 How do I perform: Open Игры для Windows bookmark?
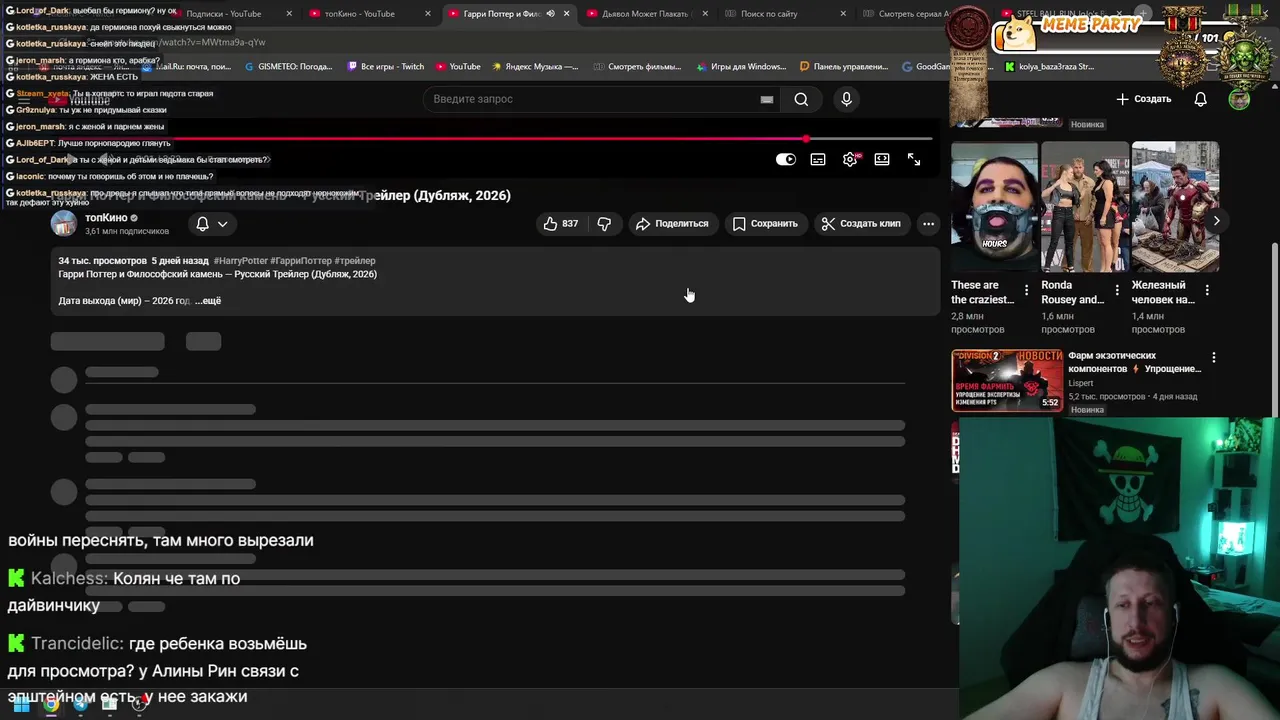pos(741,67)
